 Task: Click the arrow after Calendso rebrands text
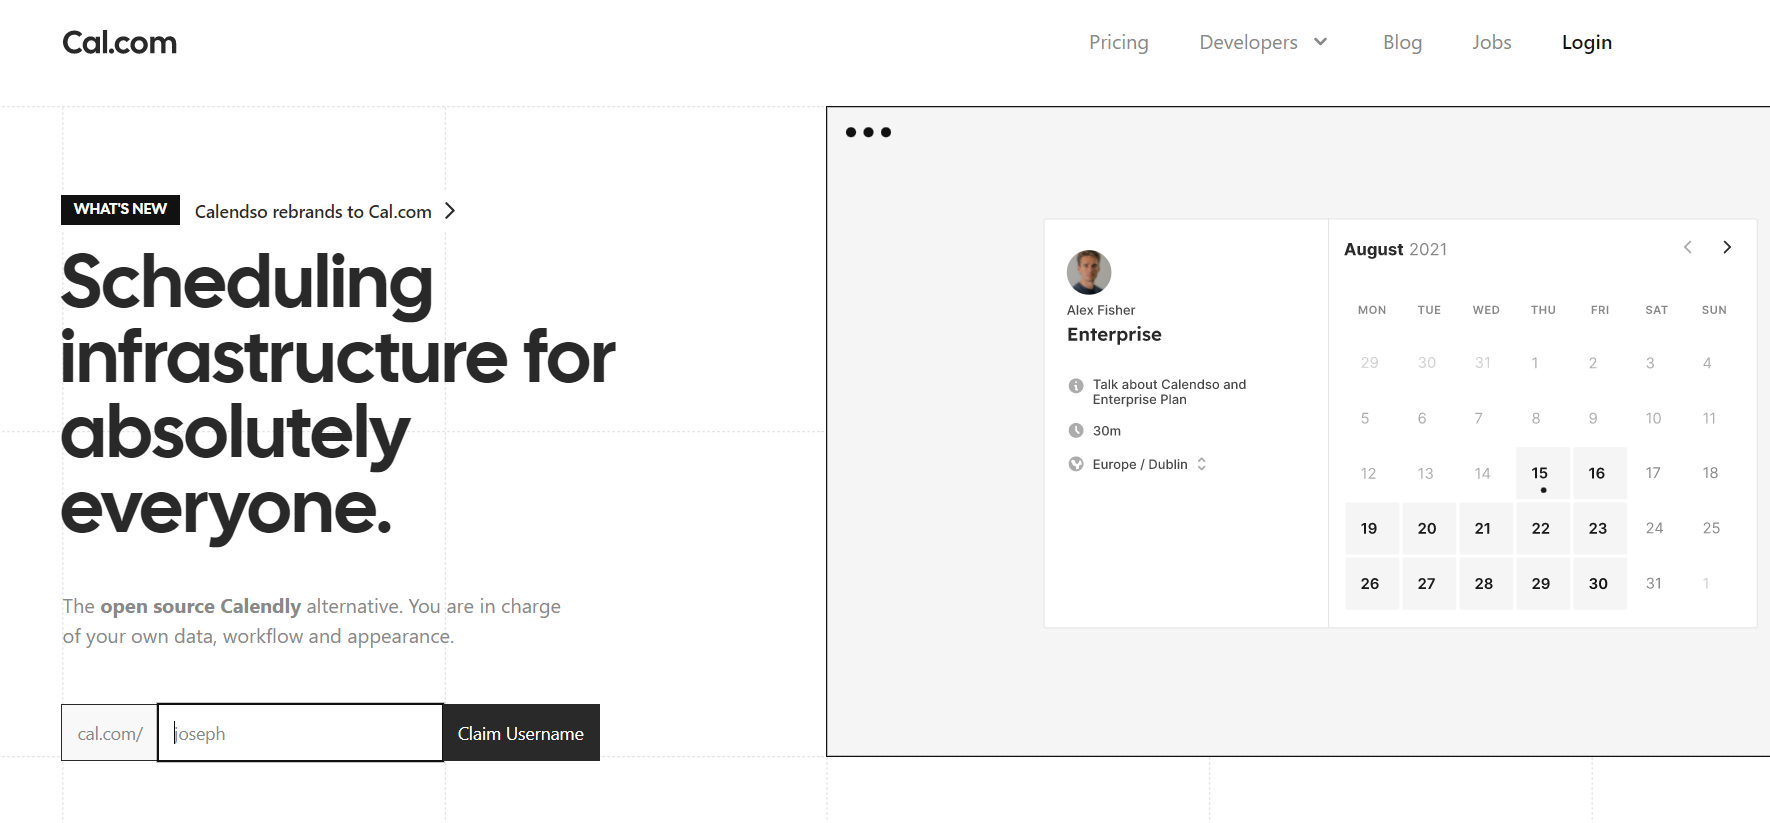[x=450, y=211]
